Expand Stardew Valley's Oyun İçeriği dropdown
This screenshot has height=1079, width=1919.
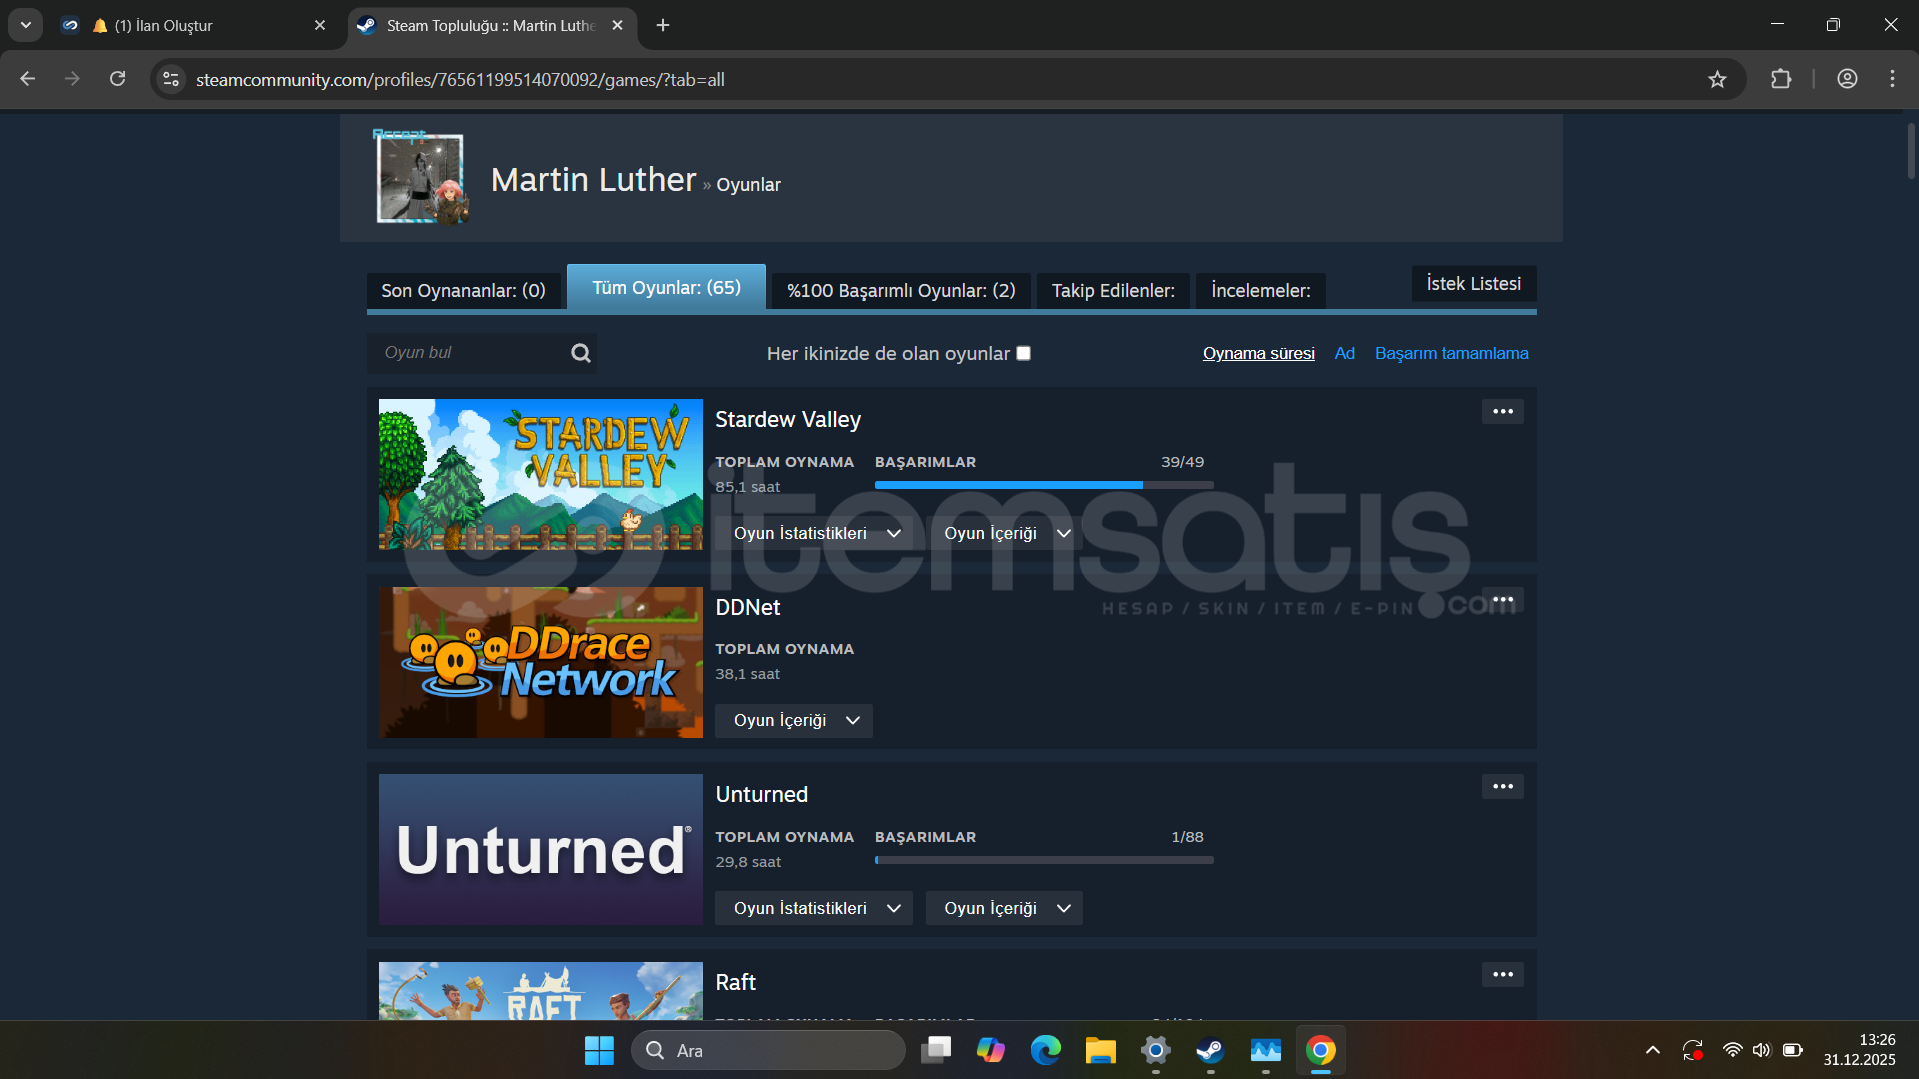point(1004,534)
